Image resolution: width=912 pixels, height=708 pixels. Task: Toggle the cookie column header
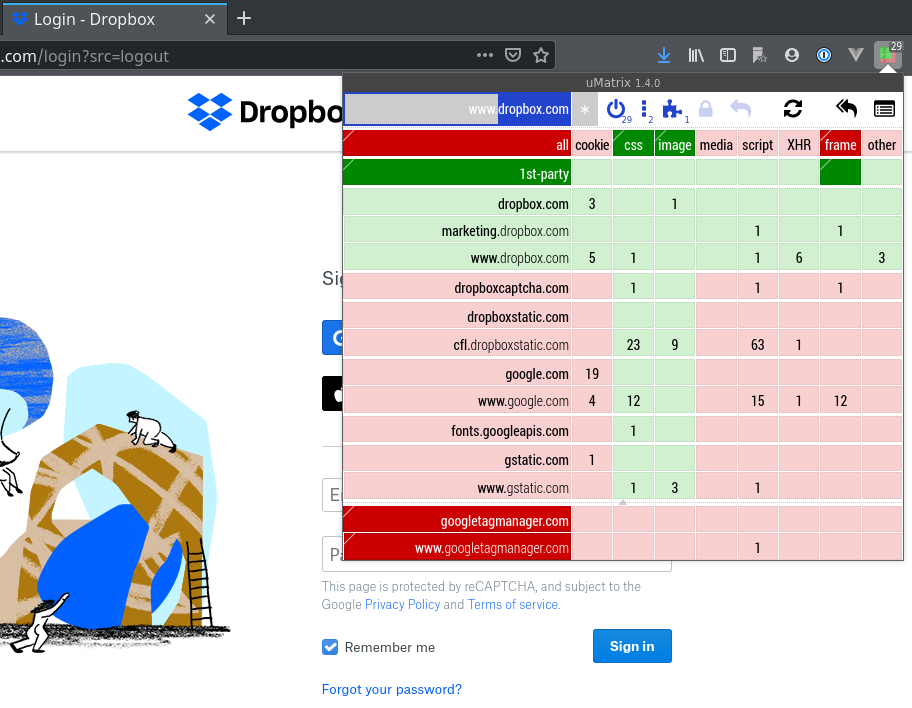tap(592, 144)
